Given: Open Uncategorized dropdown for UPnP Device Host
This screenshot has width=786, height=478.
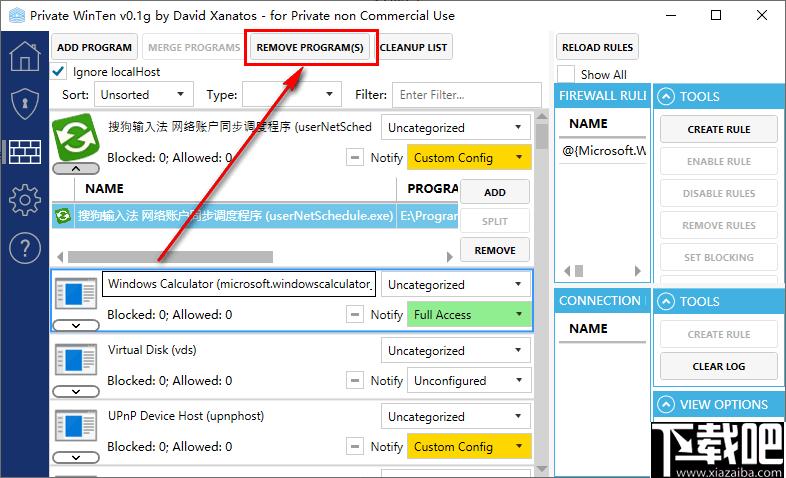Looking at the screenshot, I should click(456, 416).
